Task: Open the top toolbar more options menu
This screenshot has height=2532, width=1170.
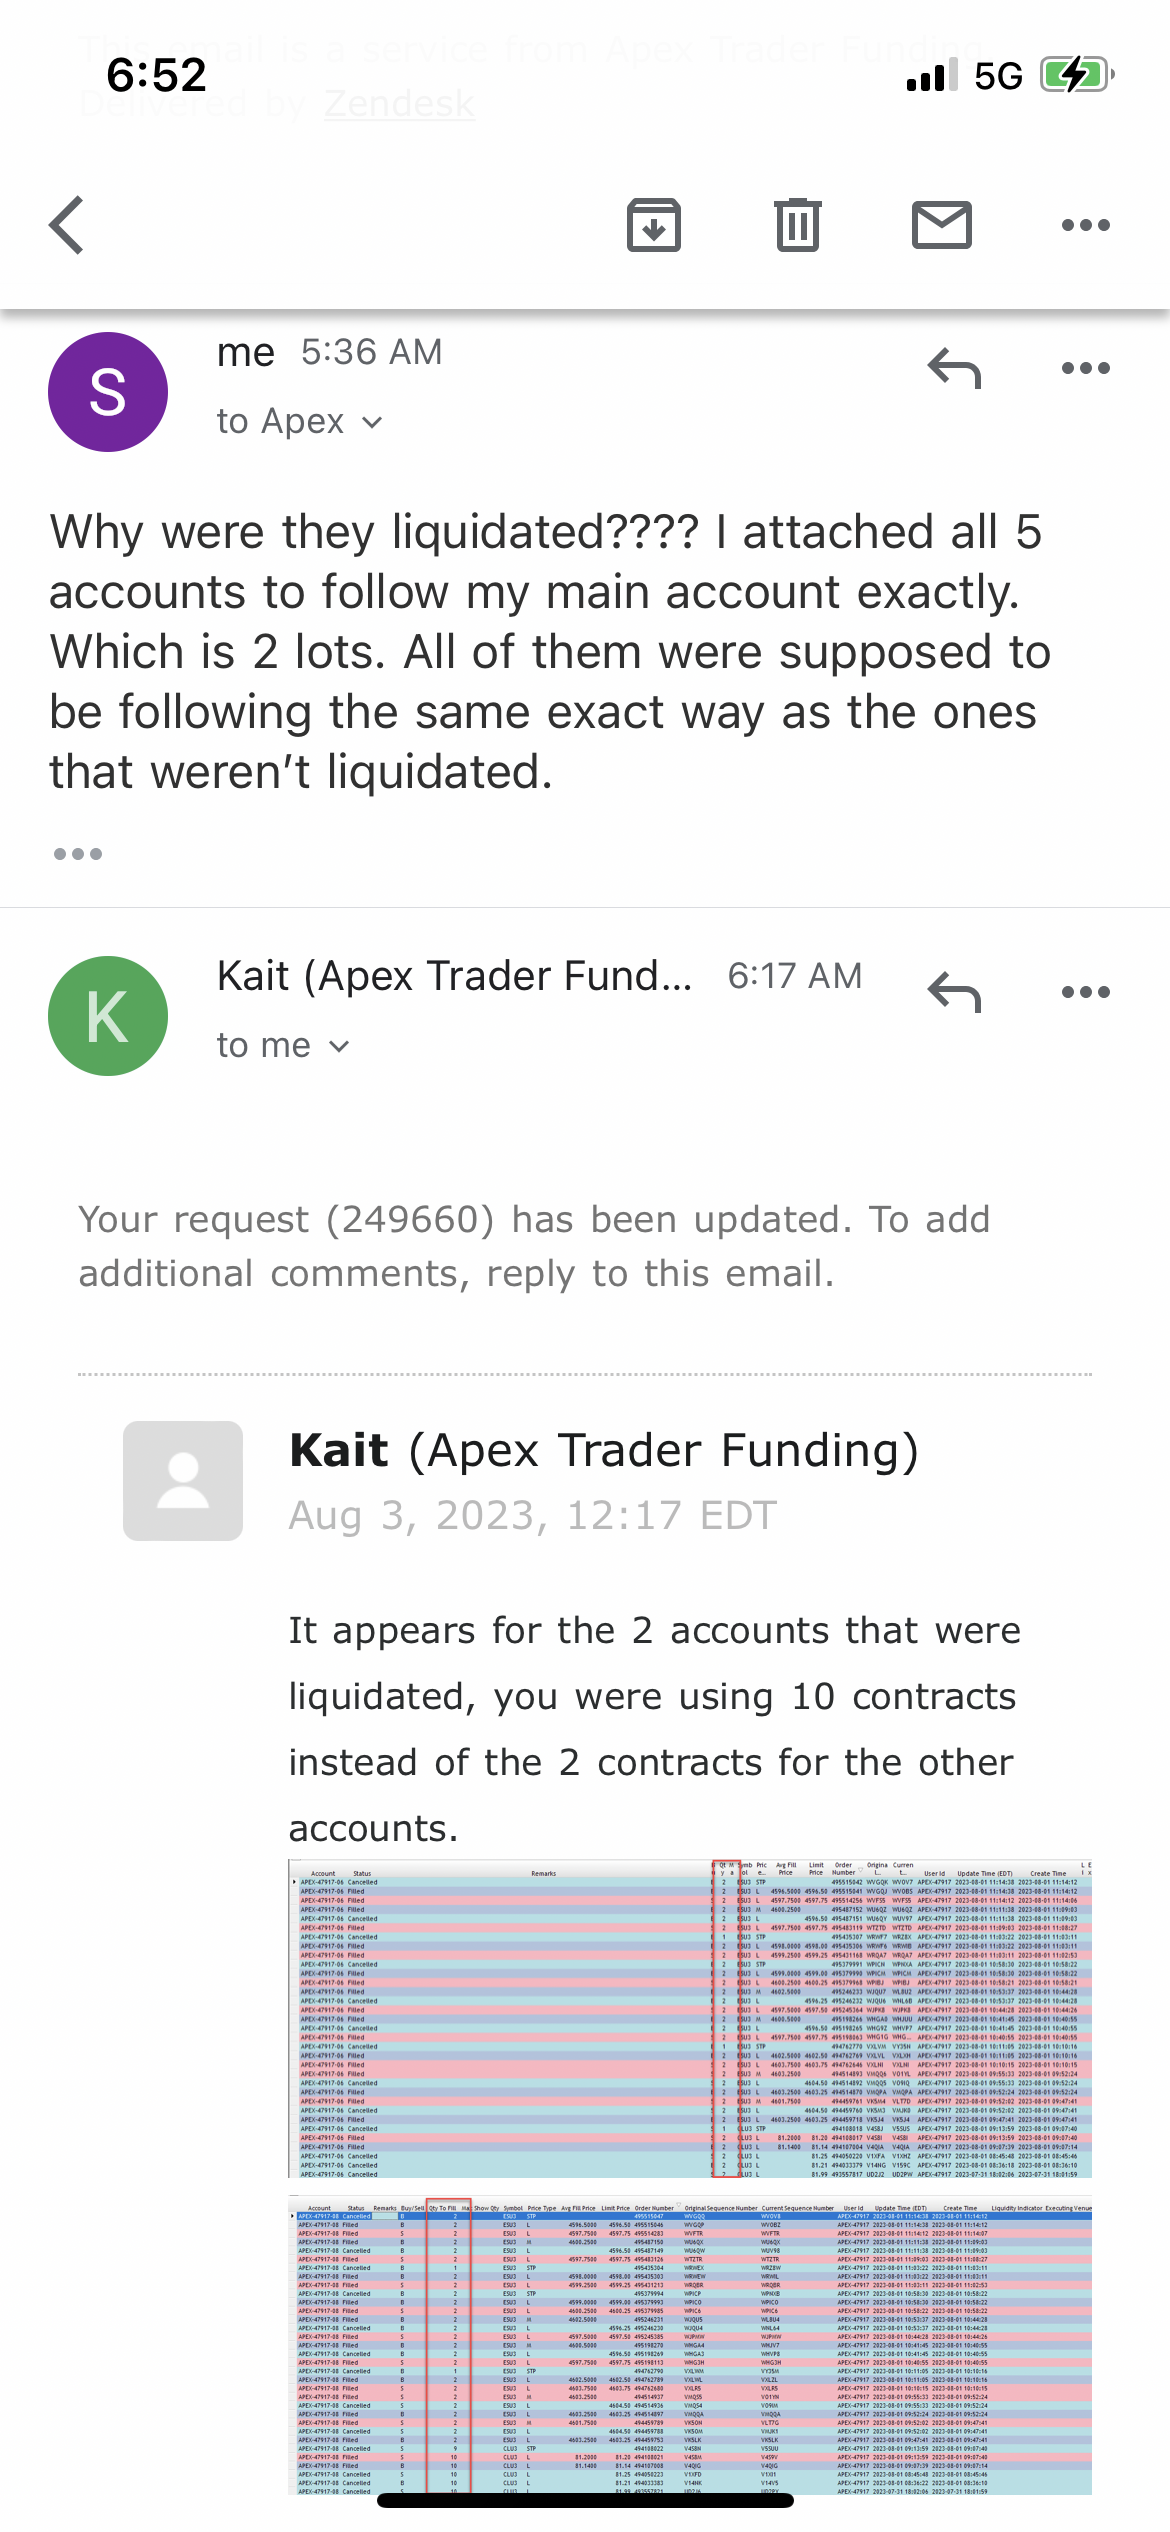Action: pyautogui.click(x=1085, y=225)
